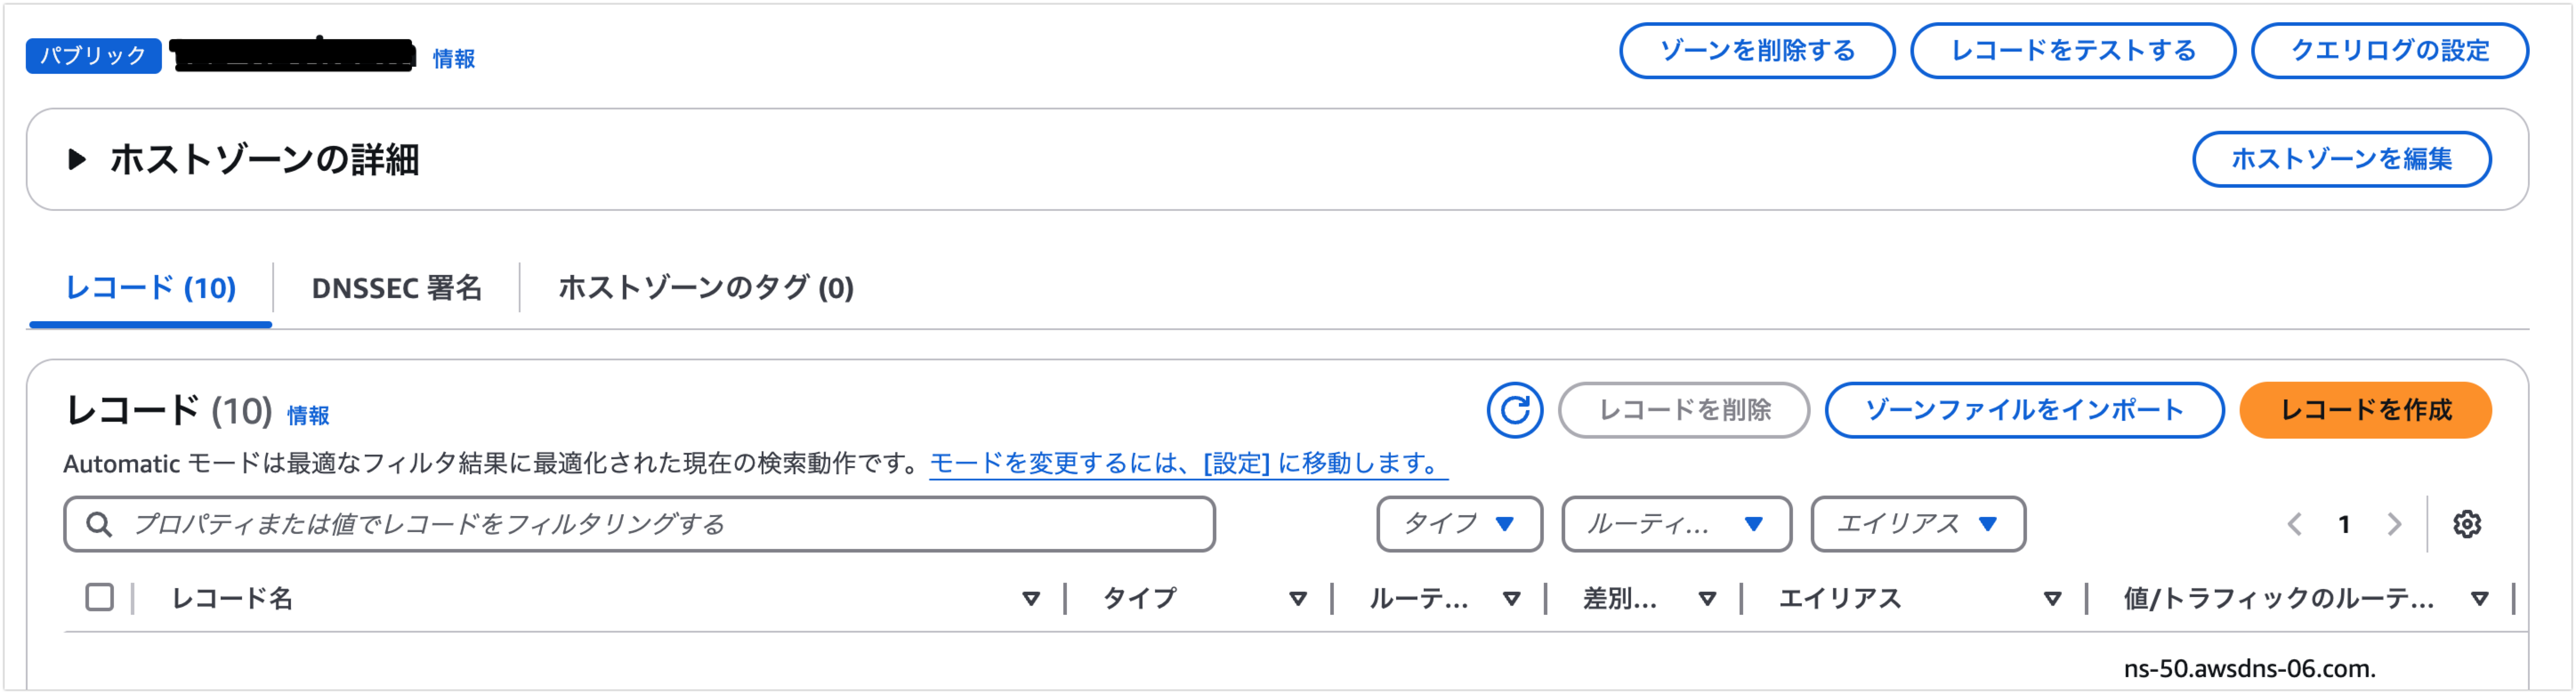Sort by レコード名 column arrow
Screen dimensions: 2576x694
tap(1031, 599)
